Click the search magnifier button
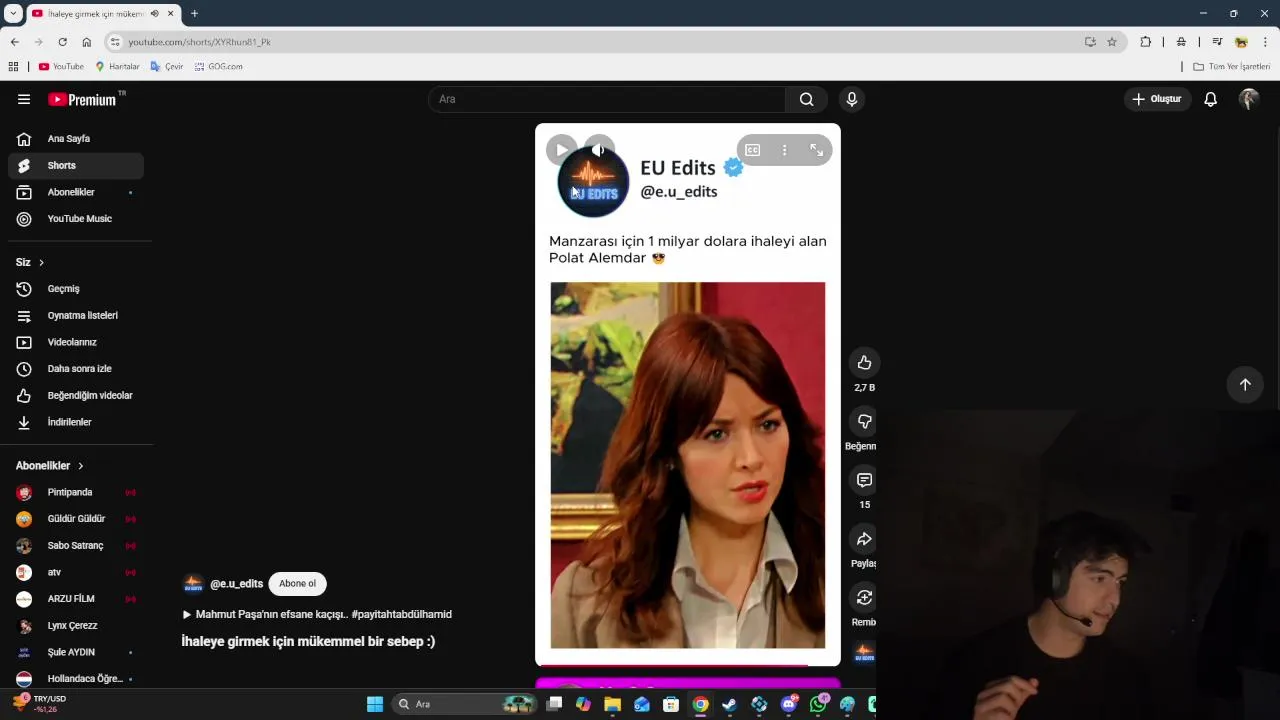 (806, 99)
